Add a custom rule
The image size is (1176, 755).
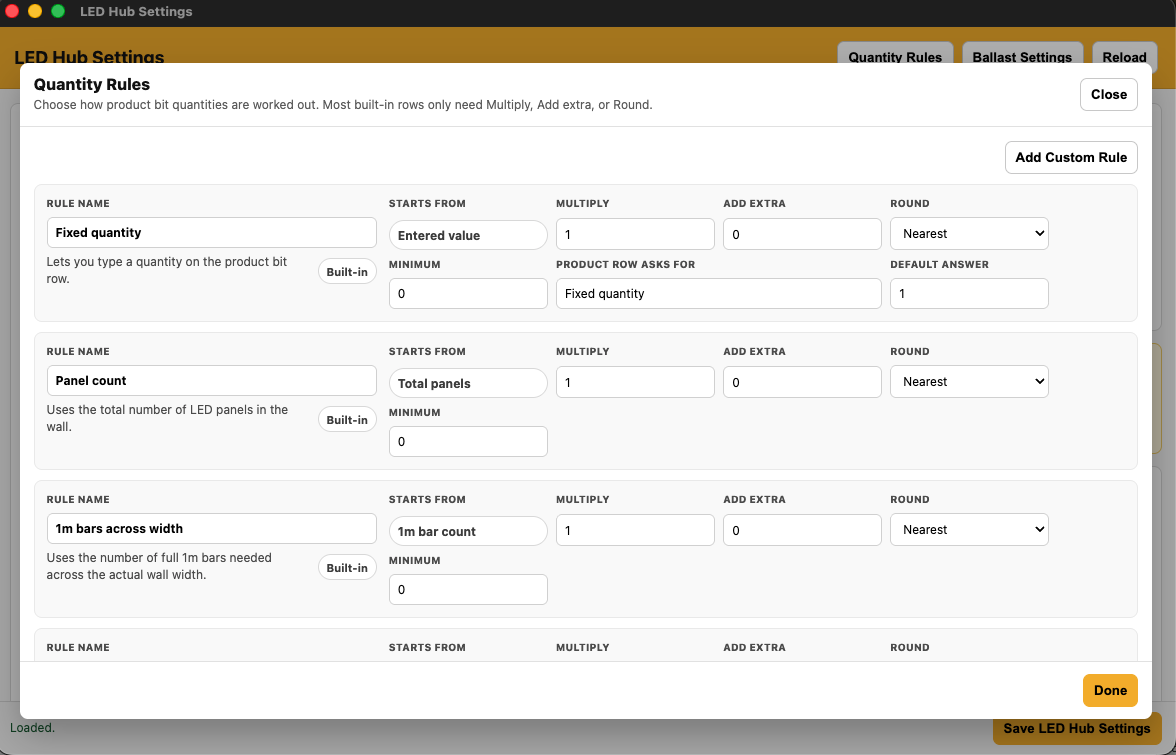click(1071, 157)
